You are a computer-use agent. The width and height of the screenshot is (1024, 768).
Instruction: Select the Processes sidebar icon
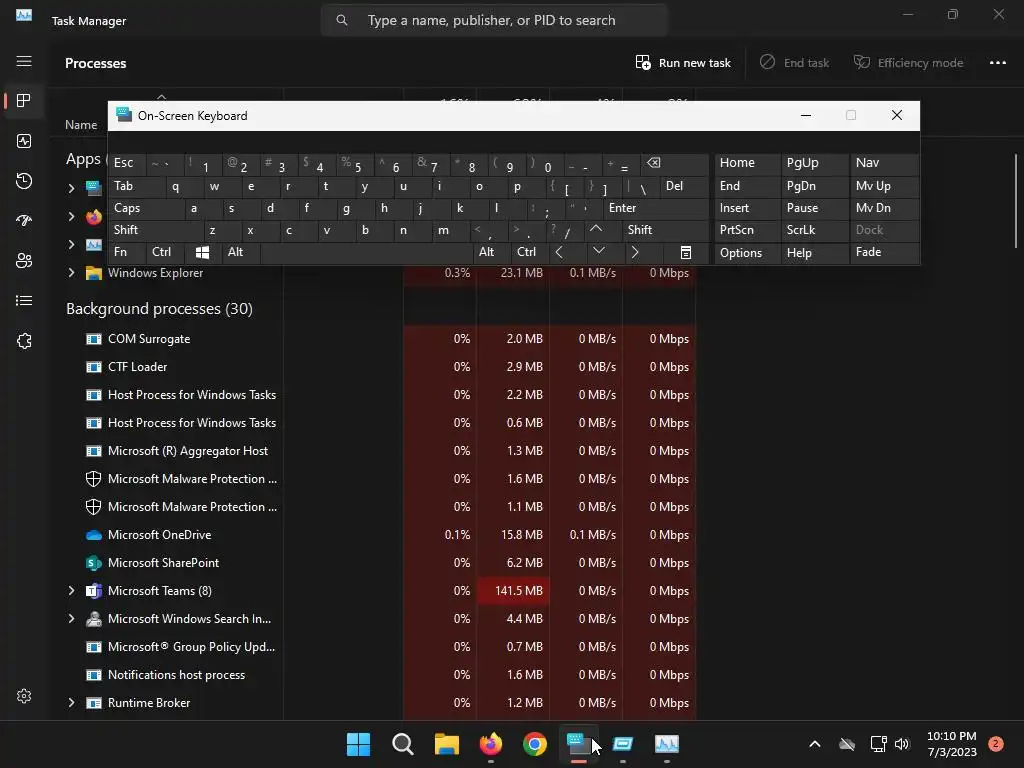(24, 101)
